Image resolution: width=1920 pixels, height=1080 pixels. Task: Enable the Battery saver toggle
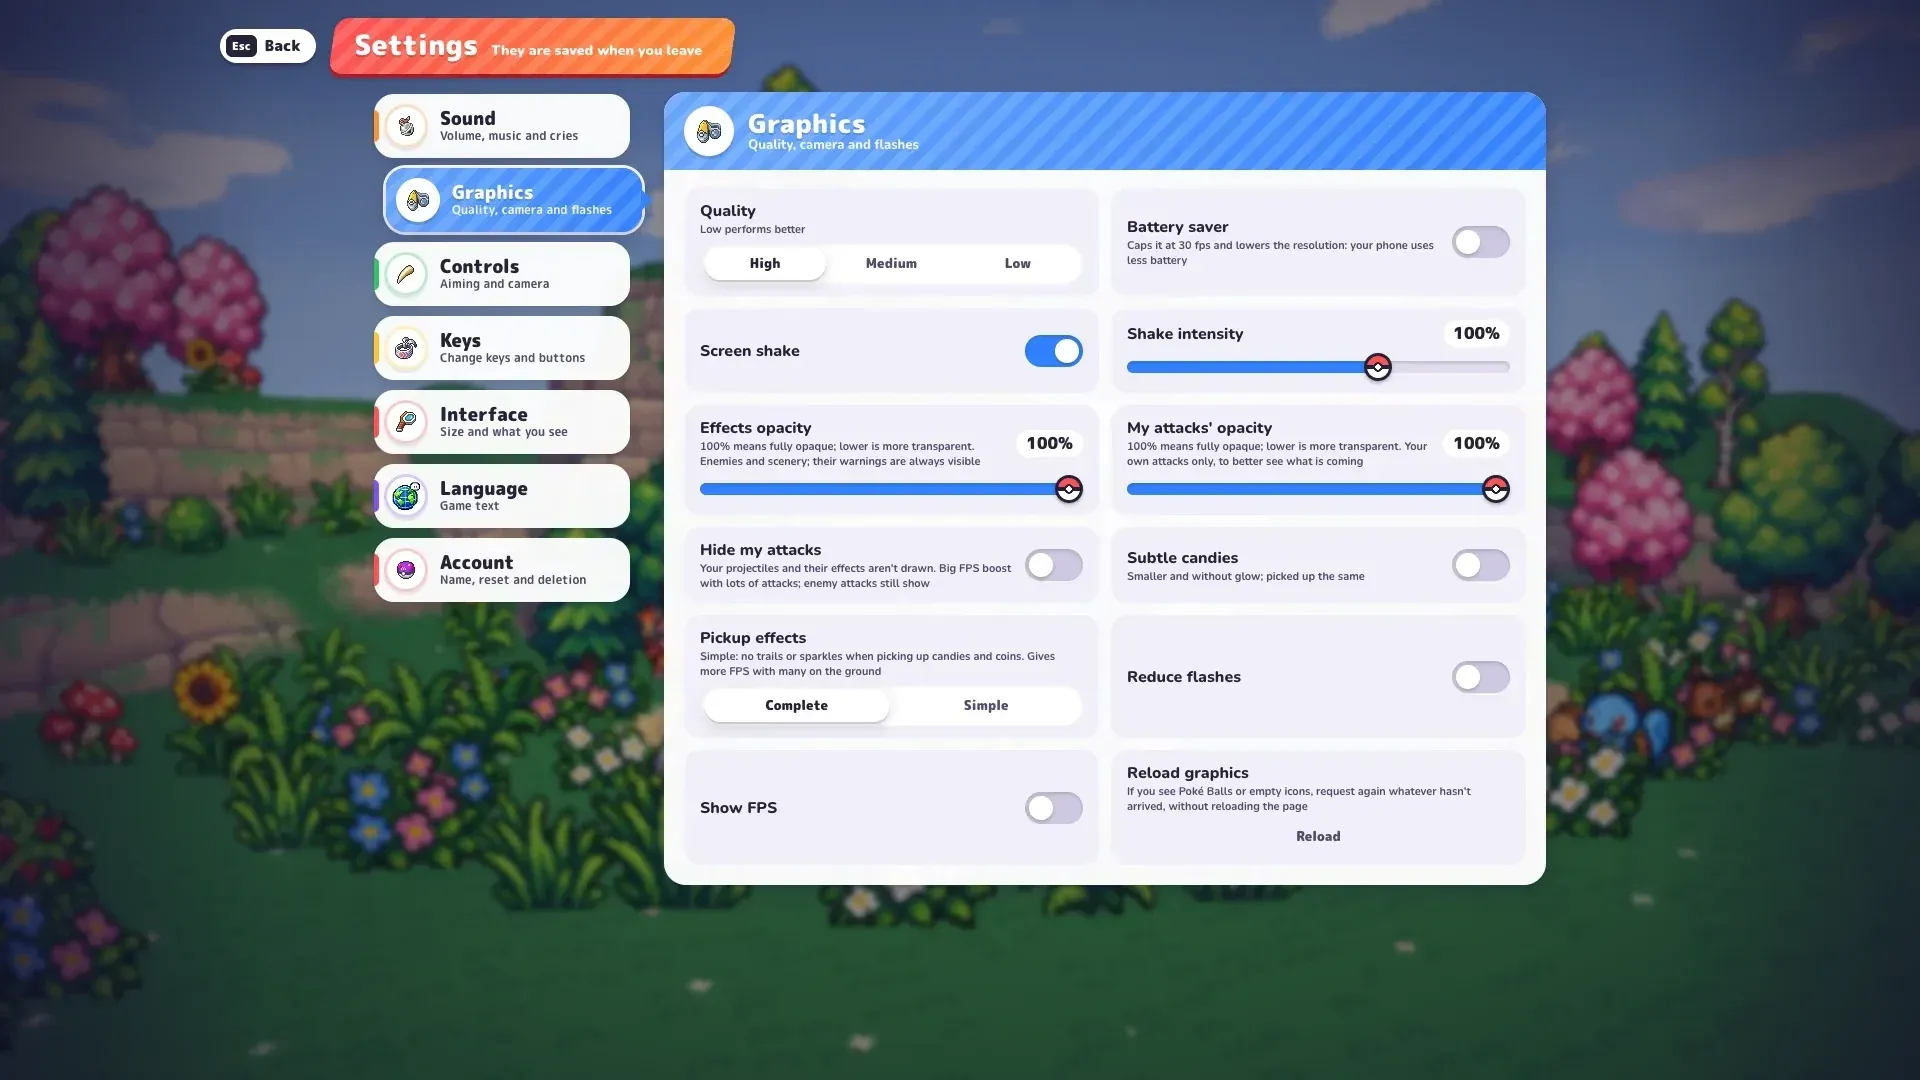(x=1480, y=242)
